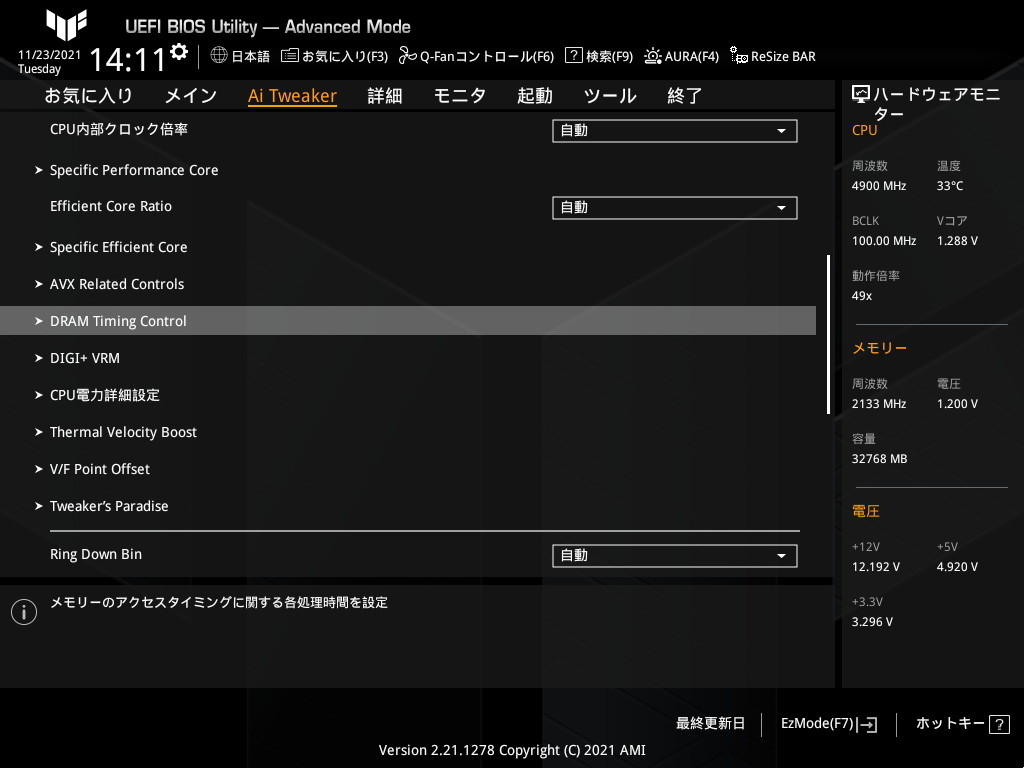The height and width of the screenshot is (768, 1024).
Task: Click the メモリー section heading
Action: 879,348
